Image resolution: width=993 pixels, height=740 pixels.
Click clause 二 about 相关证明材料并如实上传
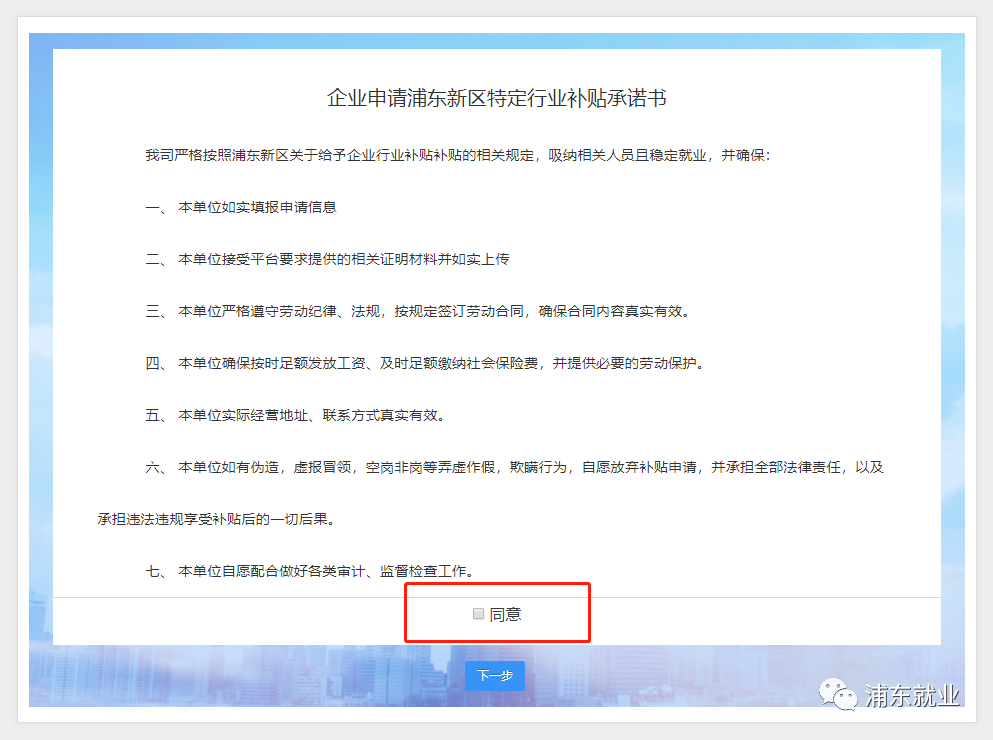327,260
